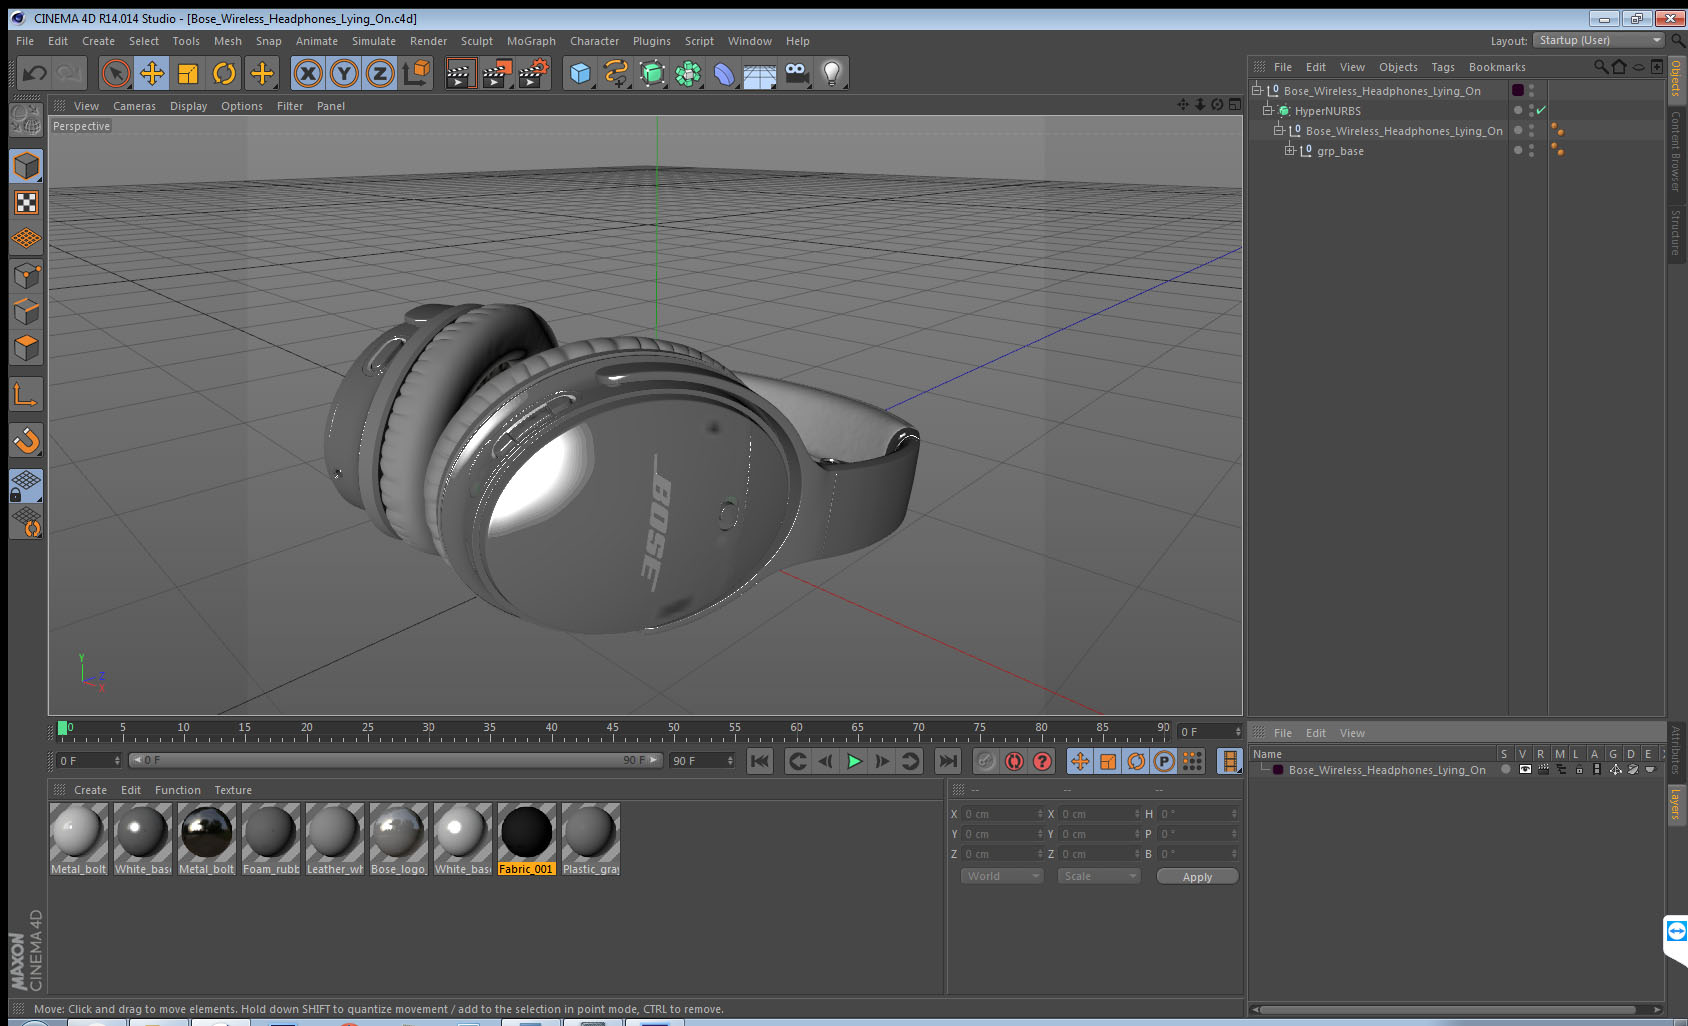1688x1026 pixels.
Task: Select Polygons mode icon
Action: point(26,348)
